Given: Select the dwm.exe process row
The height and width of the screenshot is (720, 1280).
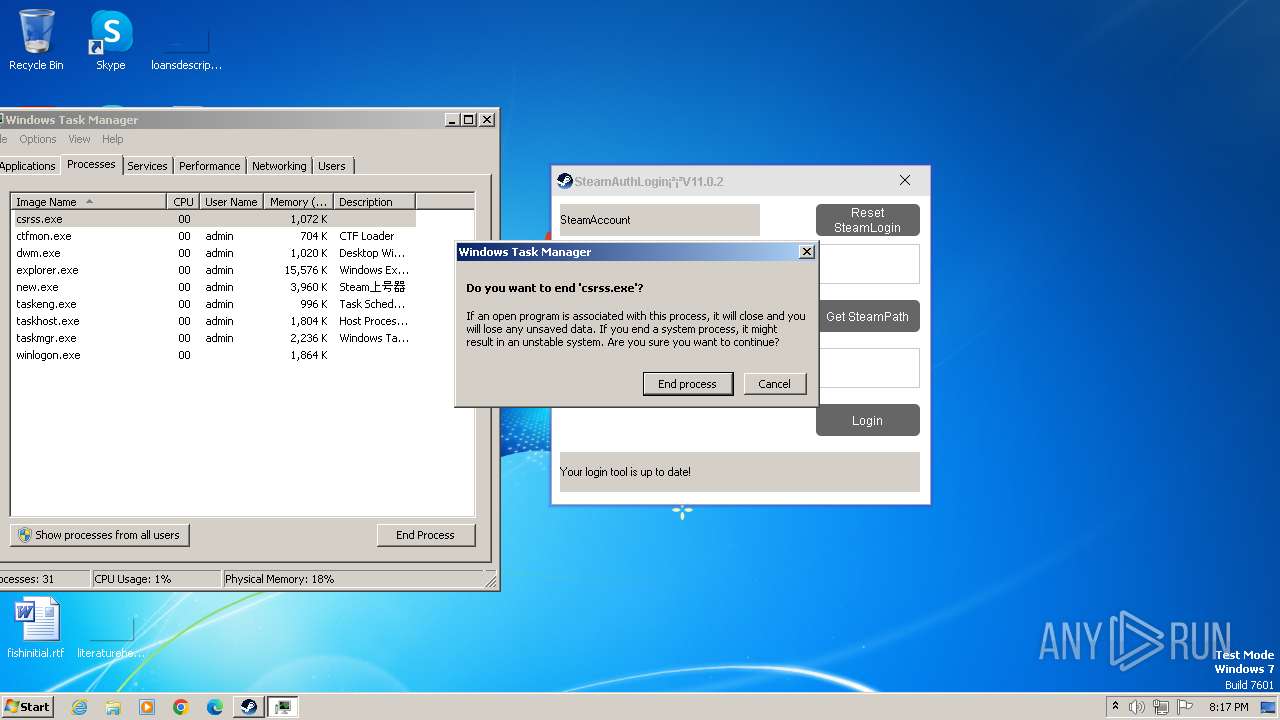Looking at the screenshot, I should point(213,253).
